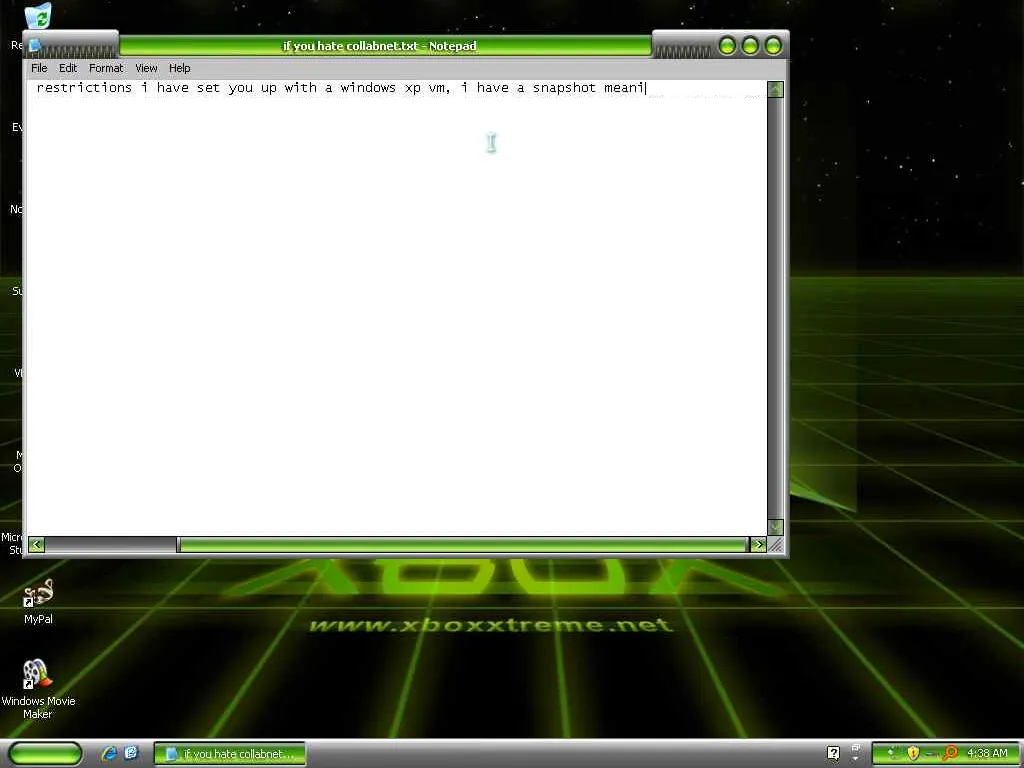1024x768 pixels.
Task: Click the green horizontal scrollbar thumb
Action: tap(462, 545)
